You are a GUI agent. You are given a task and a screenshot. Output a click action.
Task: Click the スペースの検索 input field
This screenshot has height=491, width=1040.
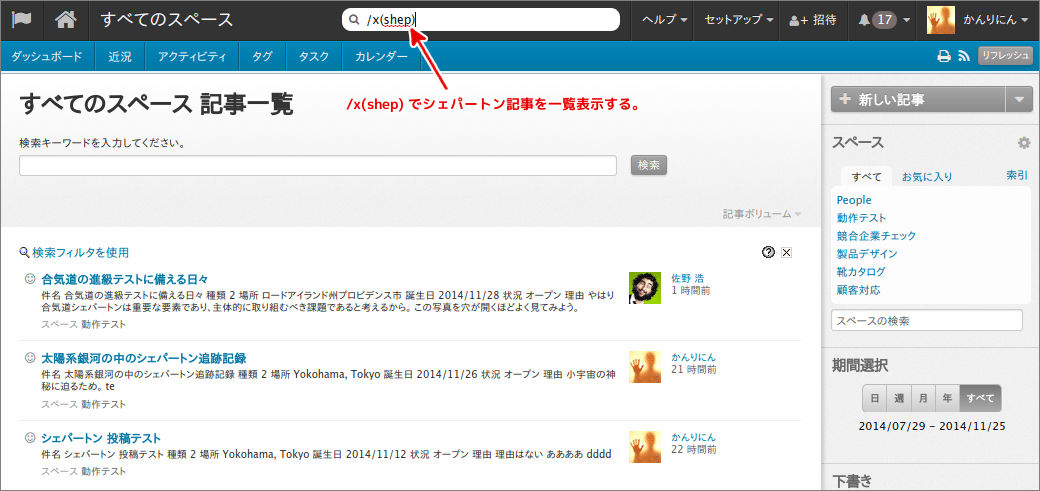pyautogui.click(x=927, y=321)
